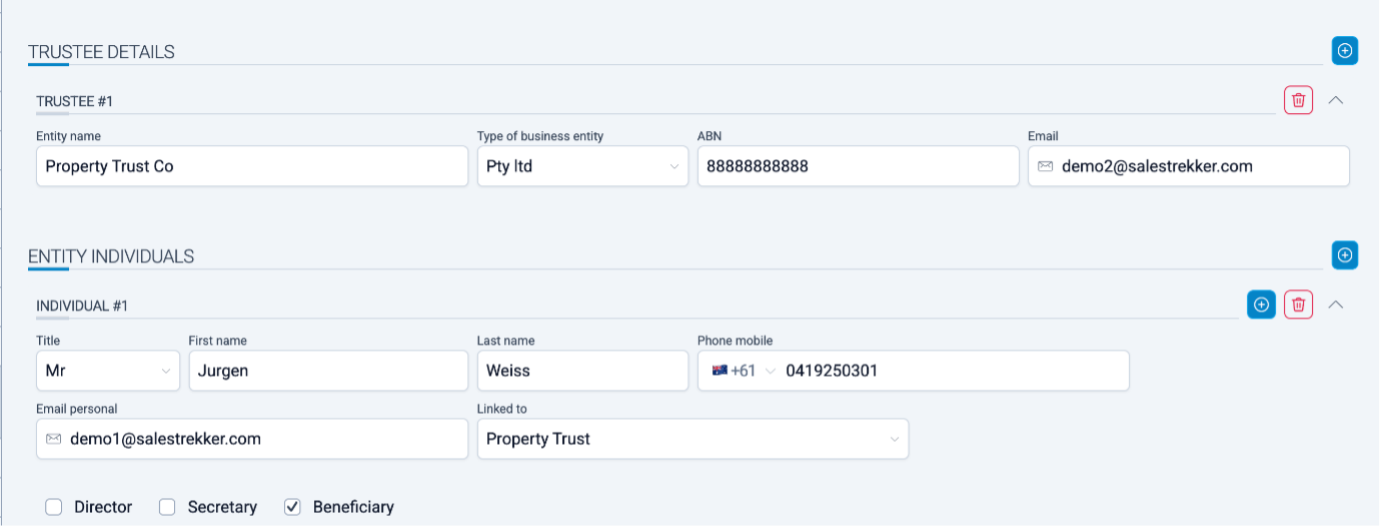Collapse the Trustee #1 section
Viewport: 1384px width, 528px height.
pos(1335,100)
